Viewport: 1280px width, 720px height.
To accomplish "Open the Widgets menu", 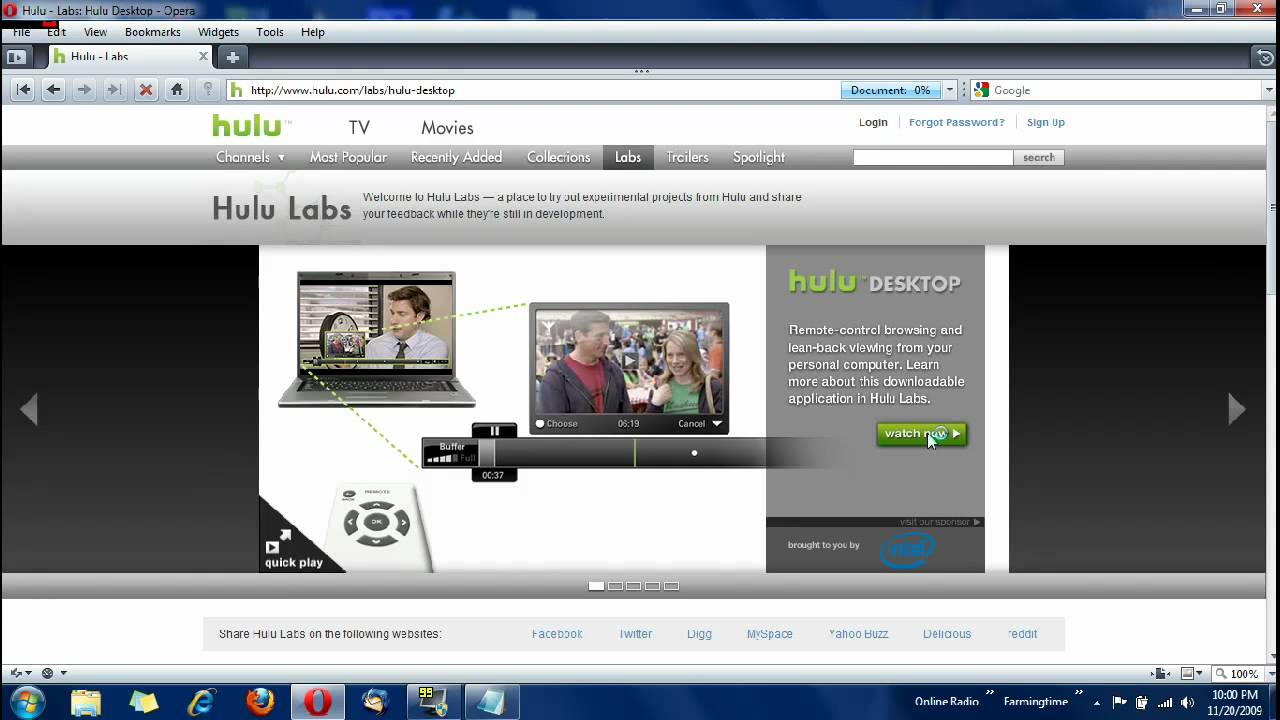I will pyautogui.click(x=218, y=32).
